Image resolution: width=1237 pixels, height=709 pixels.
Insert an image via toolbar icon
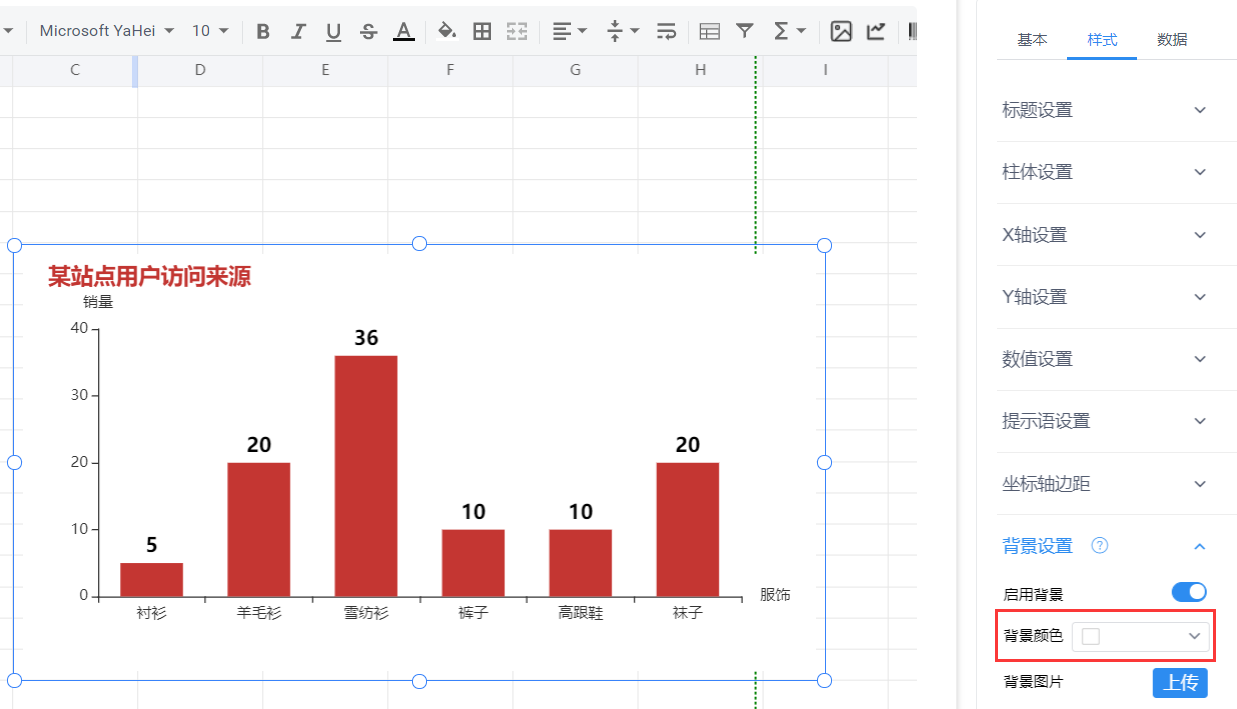point(841,31)
